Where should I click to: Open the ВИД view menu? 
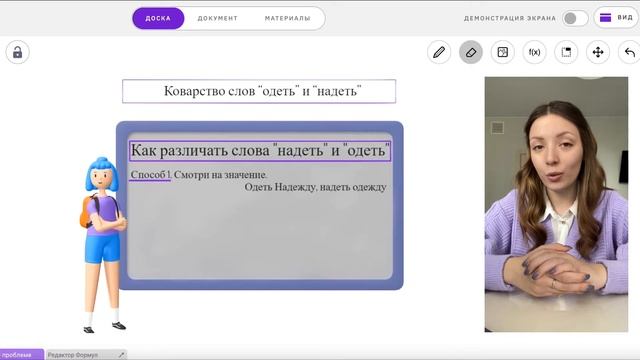(x=617, y=18)
